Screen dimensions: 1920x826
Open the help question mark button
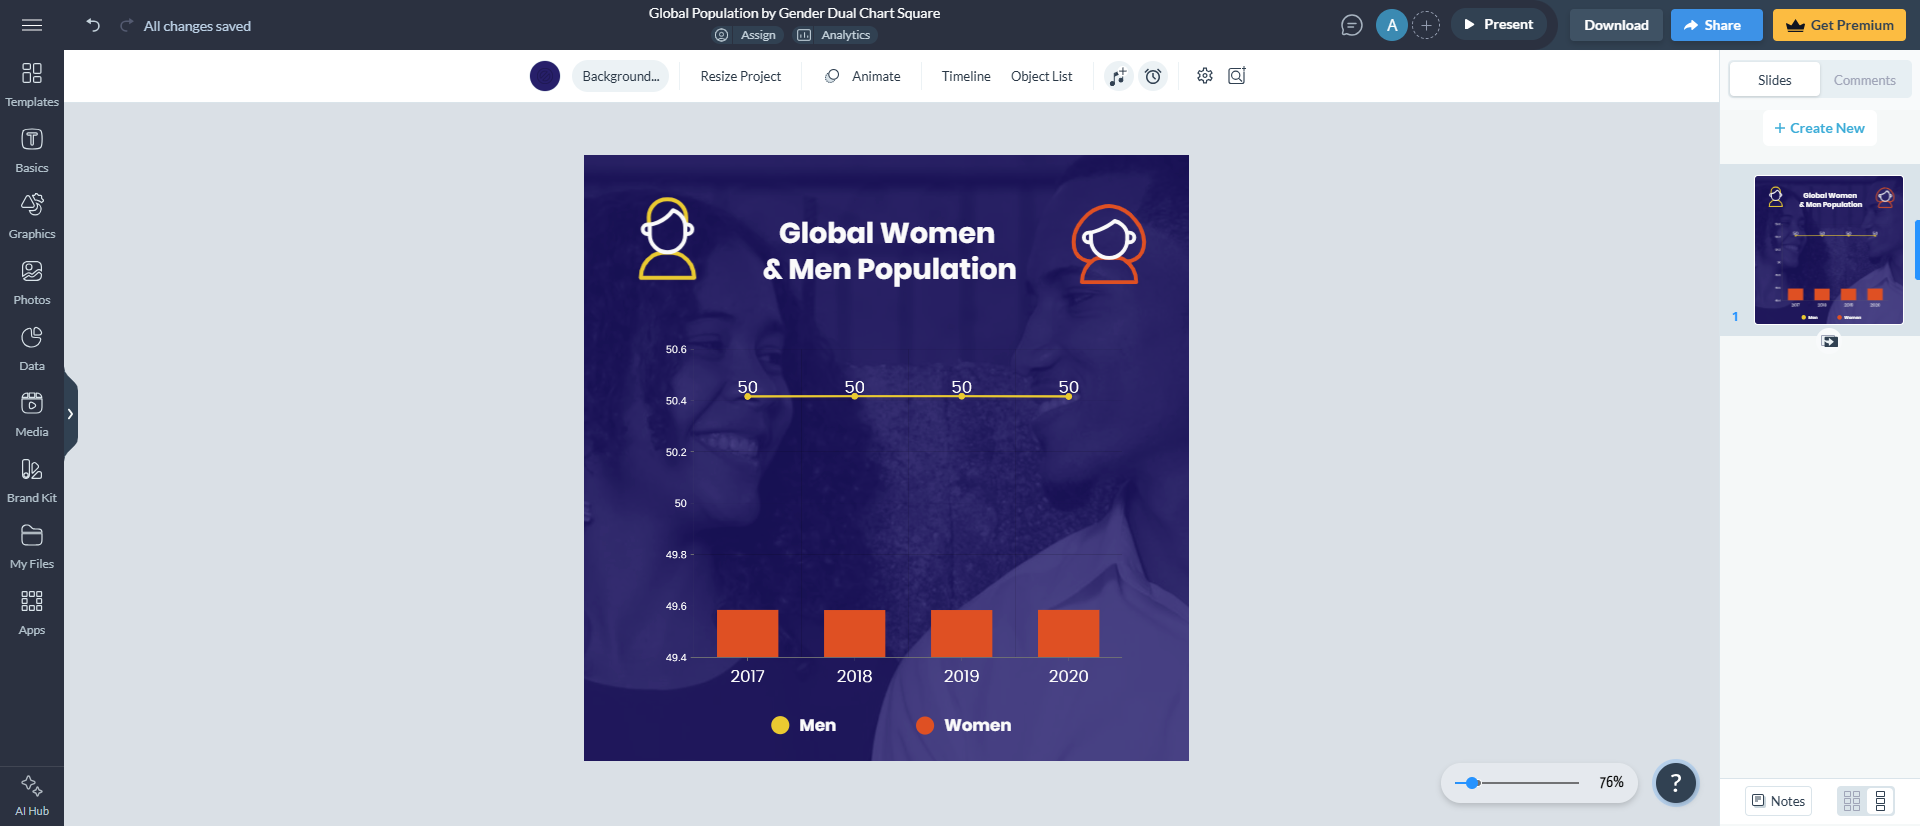click(x=1676, y=783)
